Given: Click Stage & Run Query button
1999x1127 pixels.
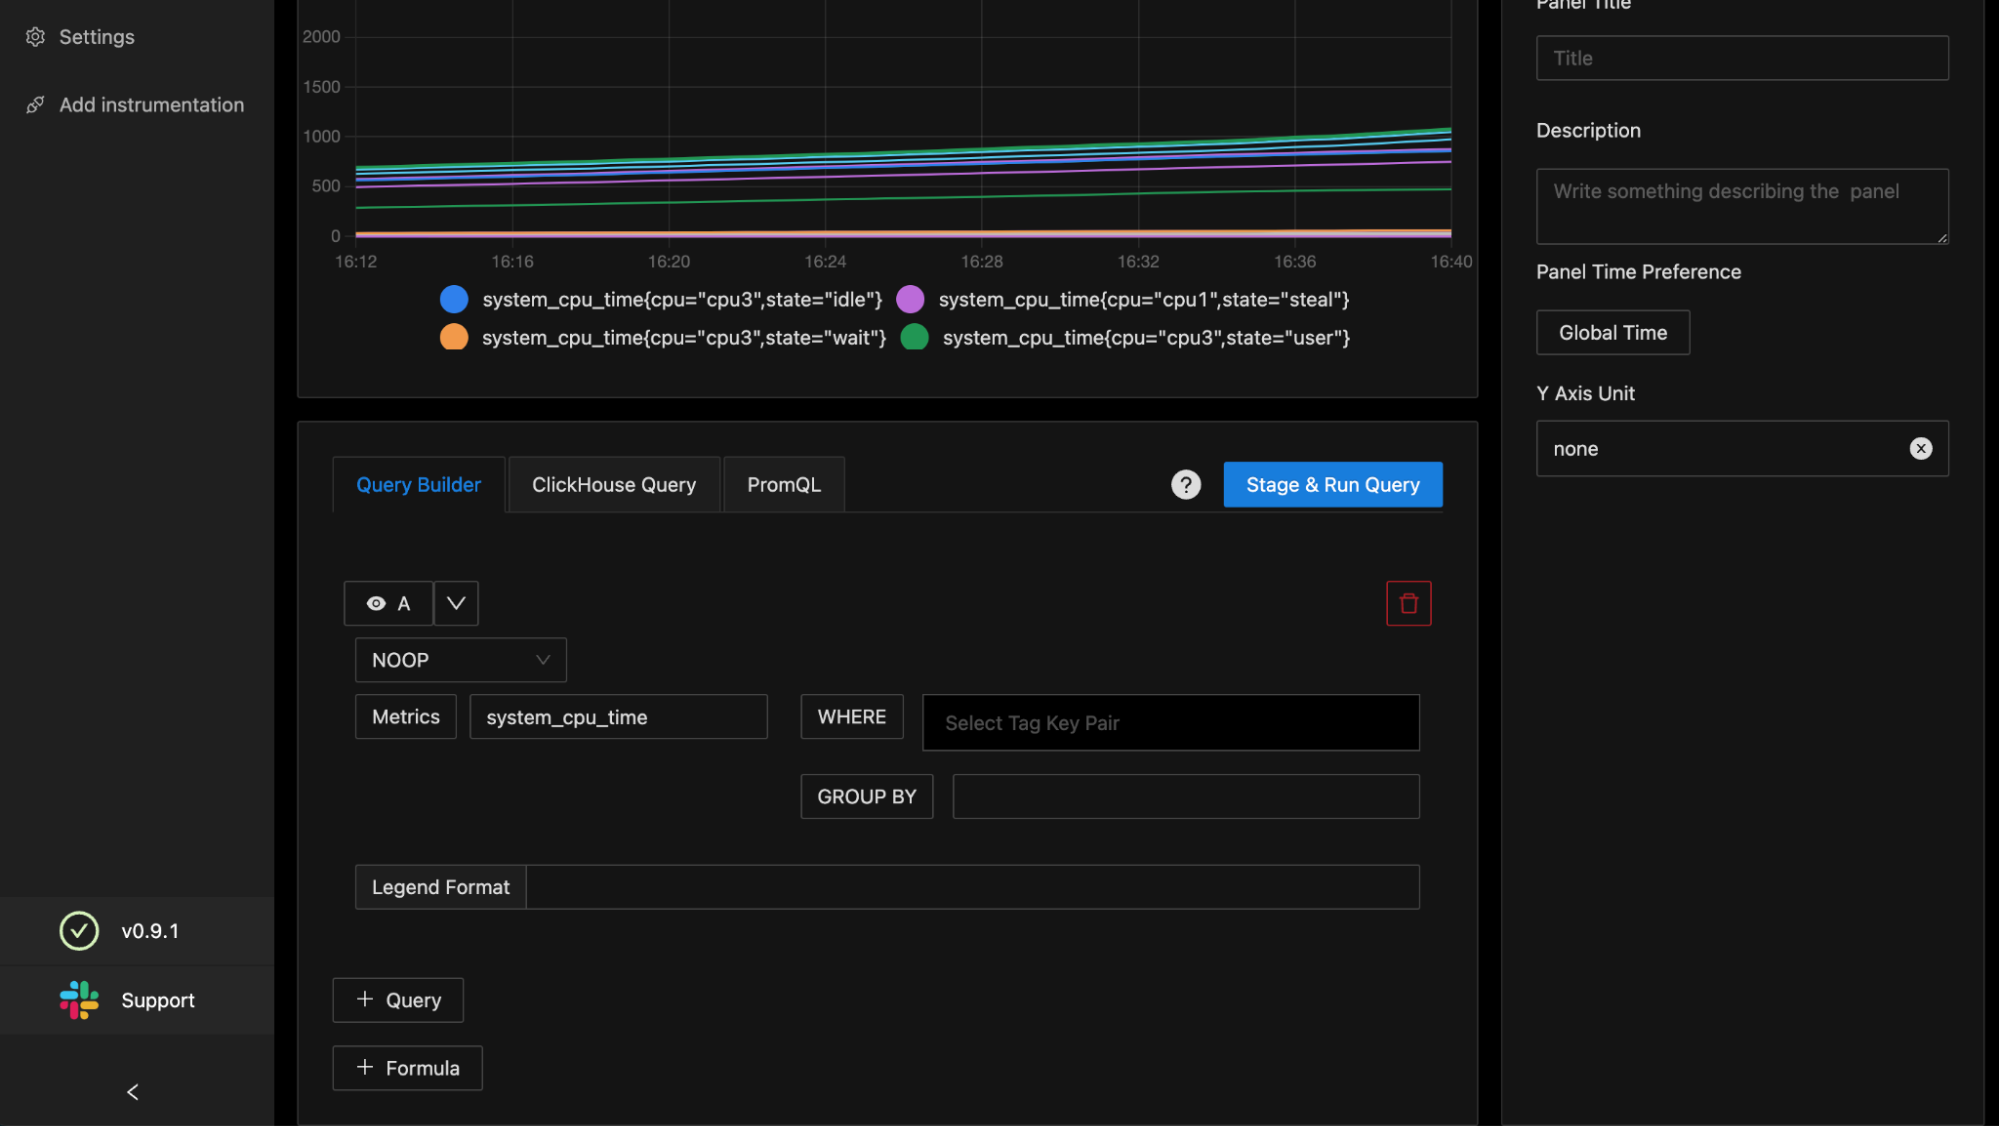Looking at the screenshot, I should 1333,485.
